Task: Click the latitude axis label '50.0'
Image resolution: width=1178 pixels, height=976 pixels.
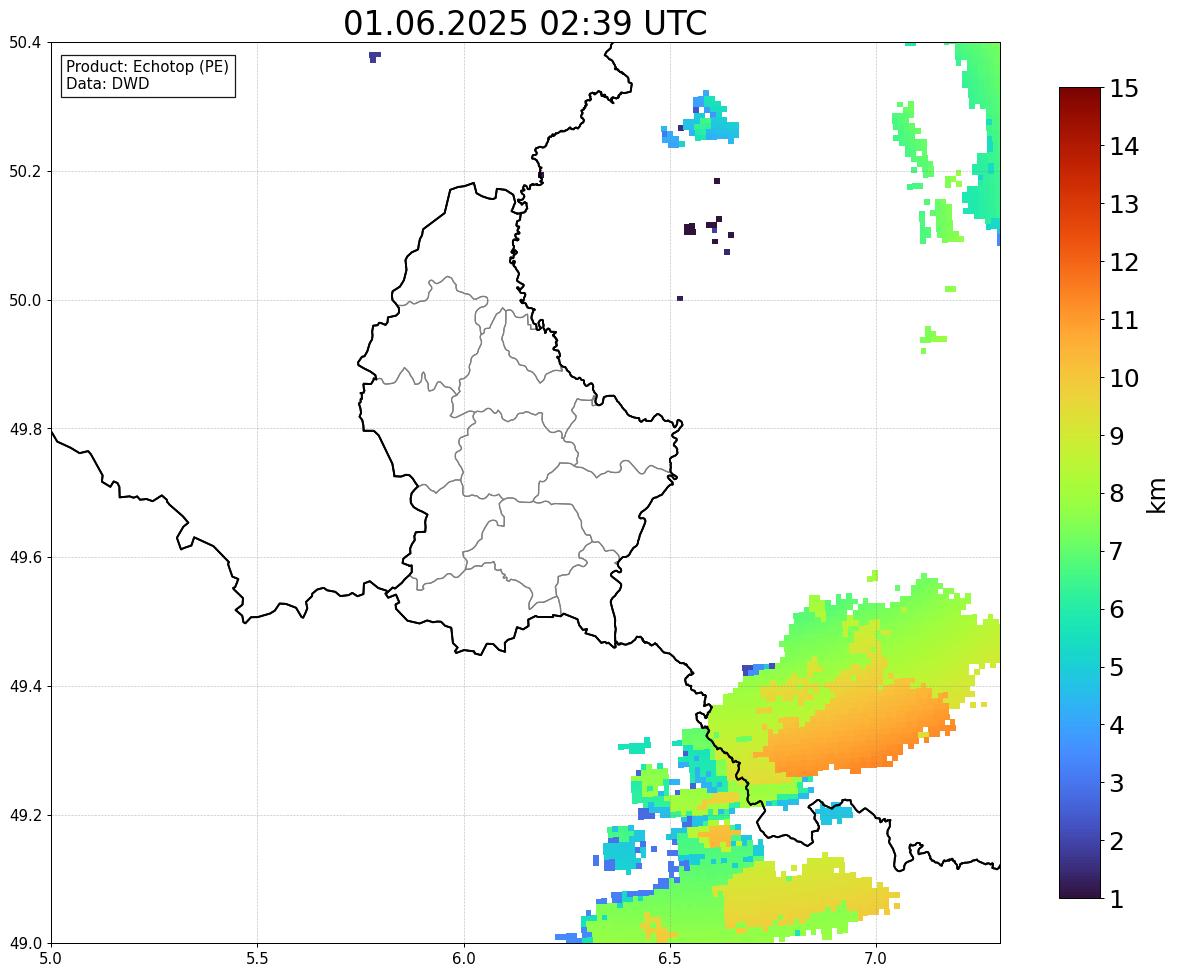Action: point(26,301)
